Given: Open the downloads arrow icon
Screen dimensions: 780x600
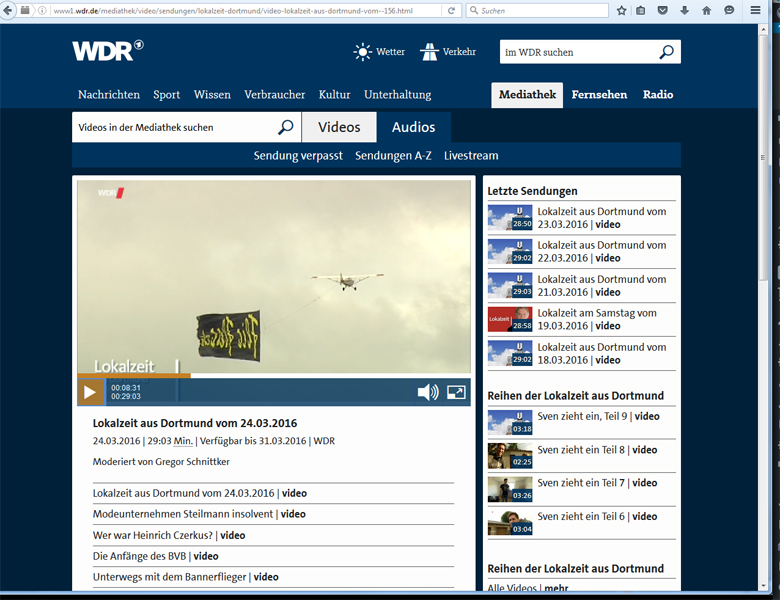Looking at the screenshot, I should point(684,10).
